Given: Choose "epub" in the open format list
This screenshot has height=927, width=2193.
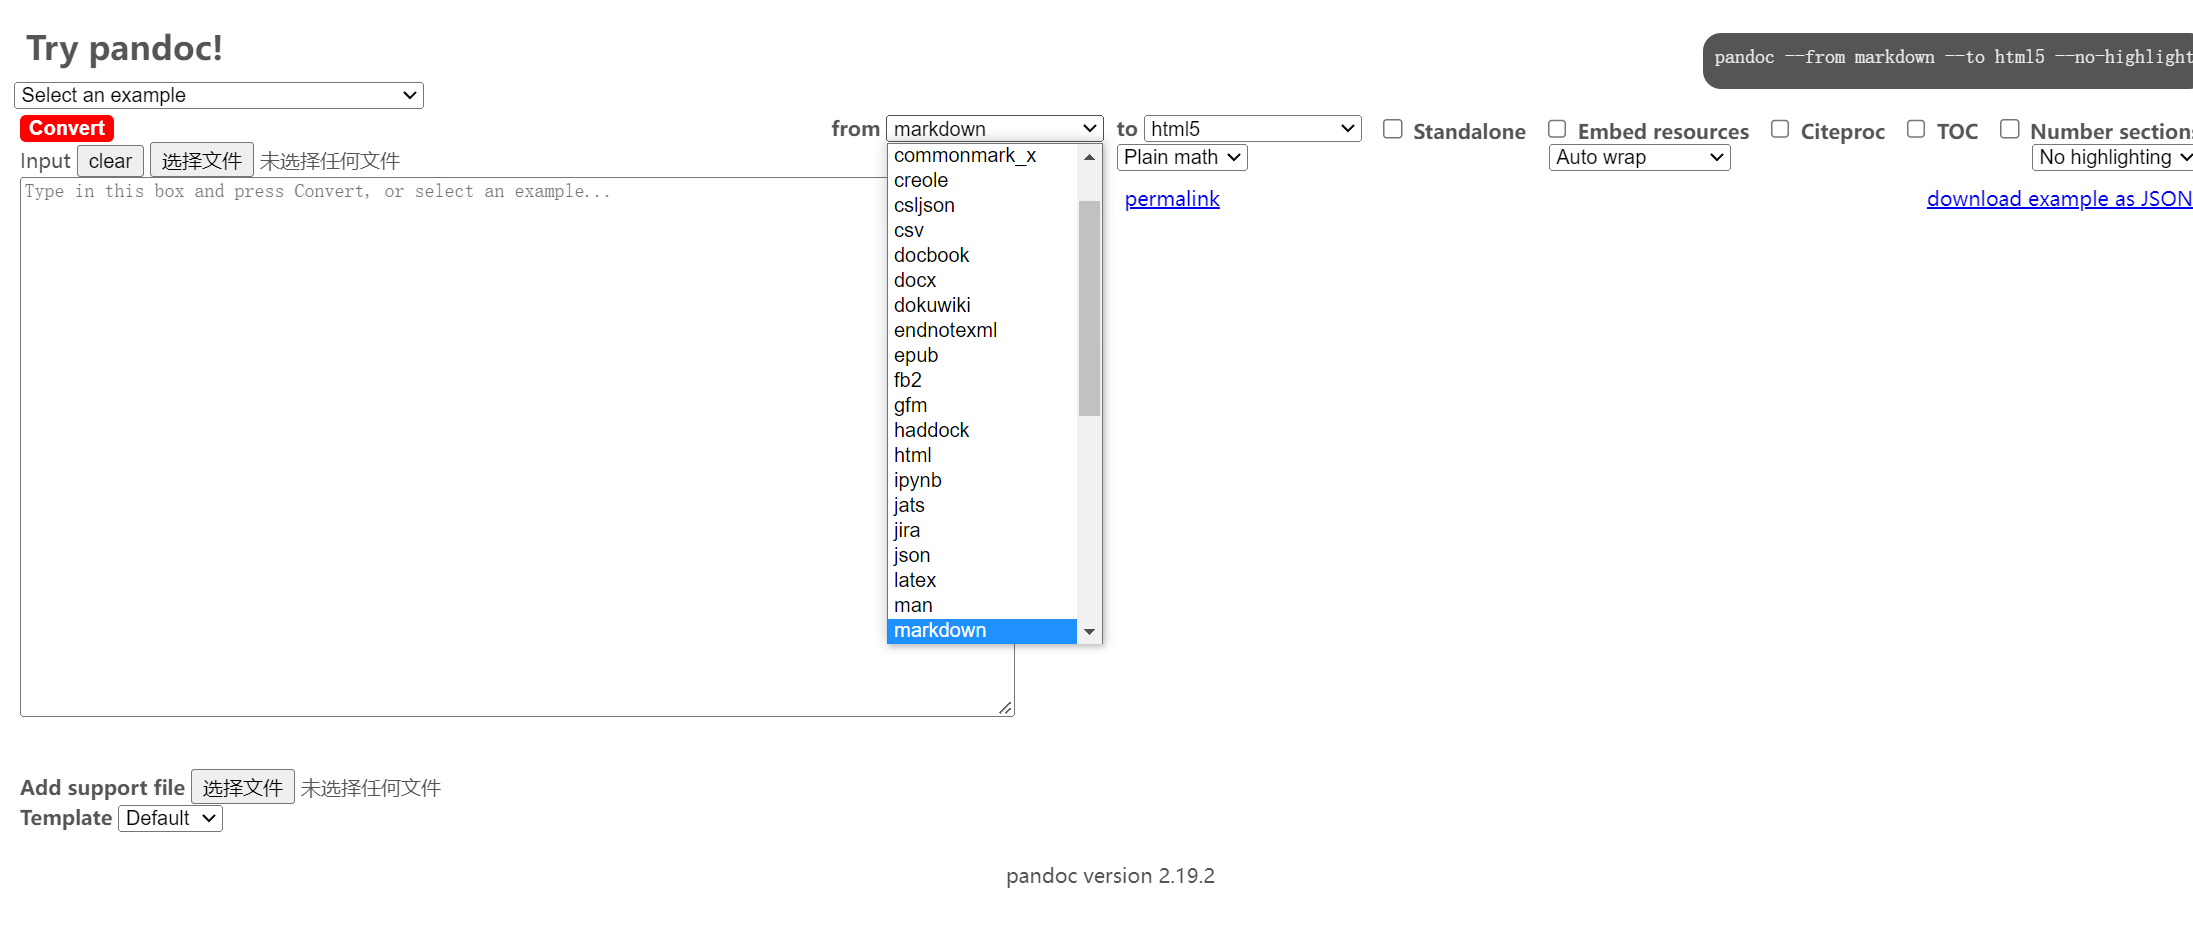Looking at the screenshot, I should (x=915, y=355).
